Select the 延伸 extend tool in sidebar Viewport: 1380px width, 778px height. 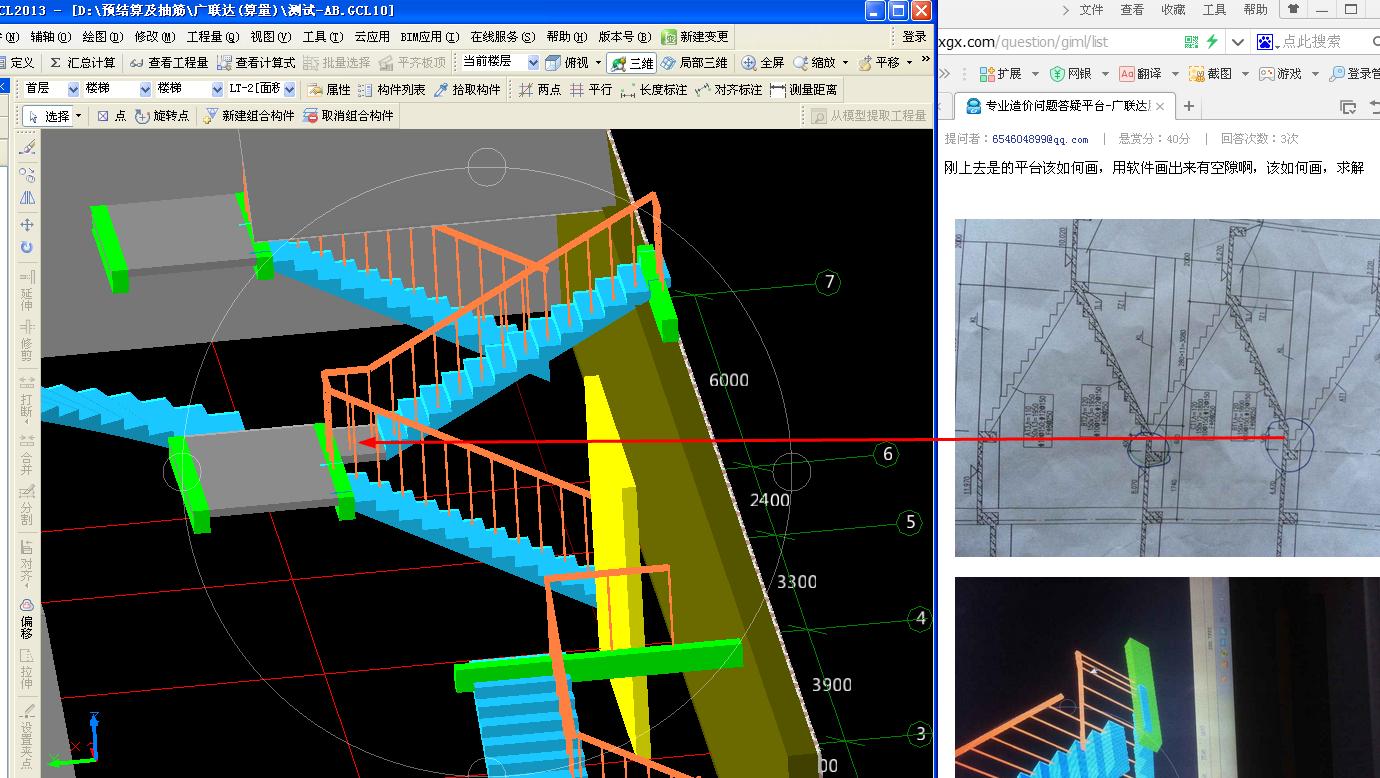point(27,289)
